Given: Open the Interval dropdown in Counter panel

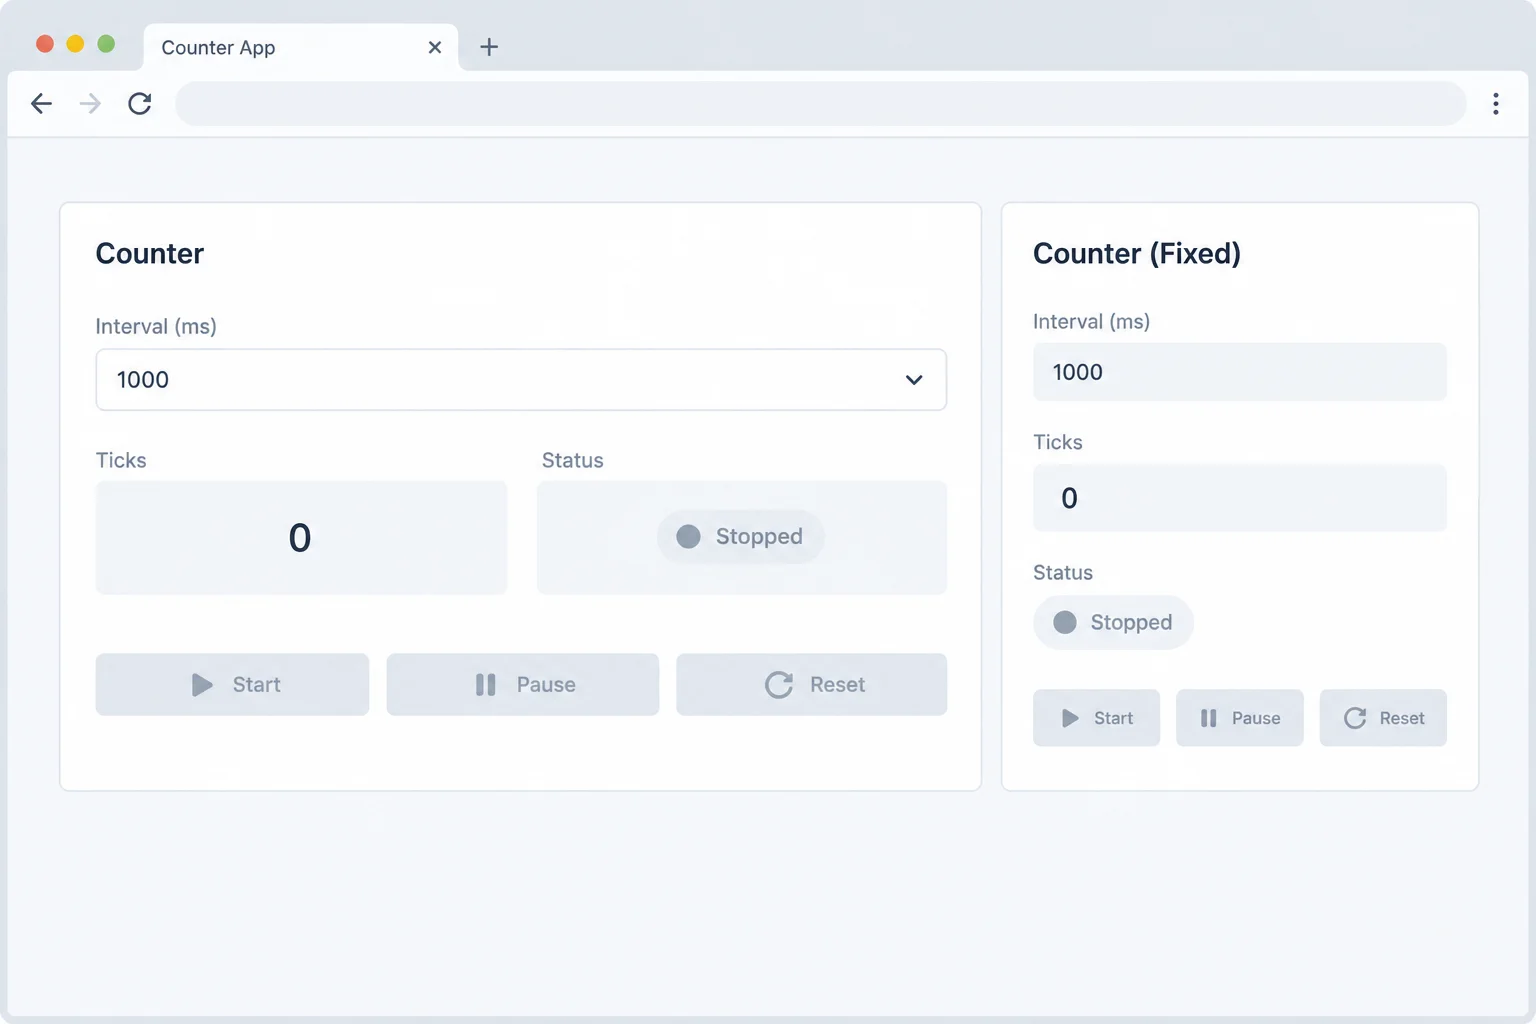Looking at the screenshot, I should click(521, 380).
